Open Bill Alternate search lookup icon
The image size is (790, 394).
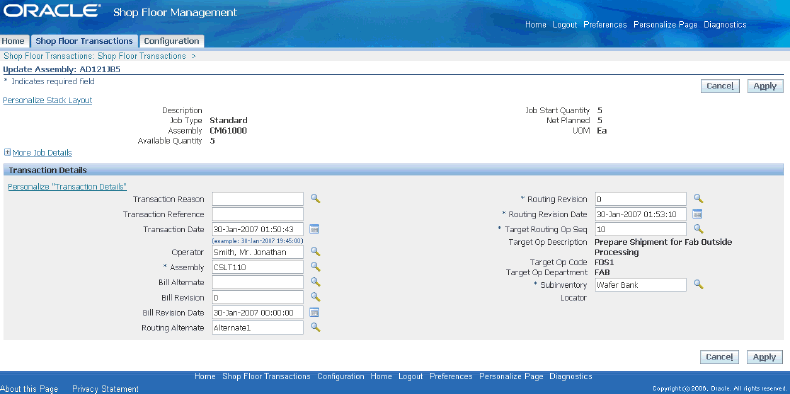[315, 282]
